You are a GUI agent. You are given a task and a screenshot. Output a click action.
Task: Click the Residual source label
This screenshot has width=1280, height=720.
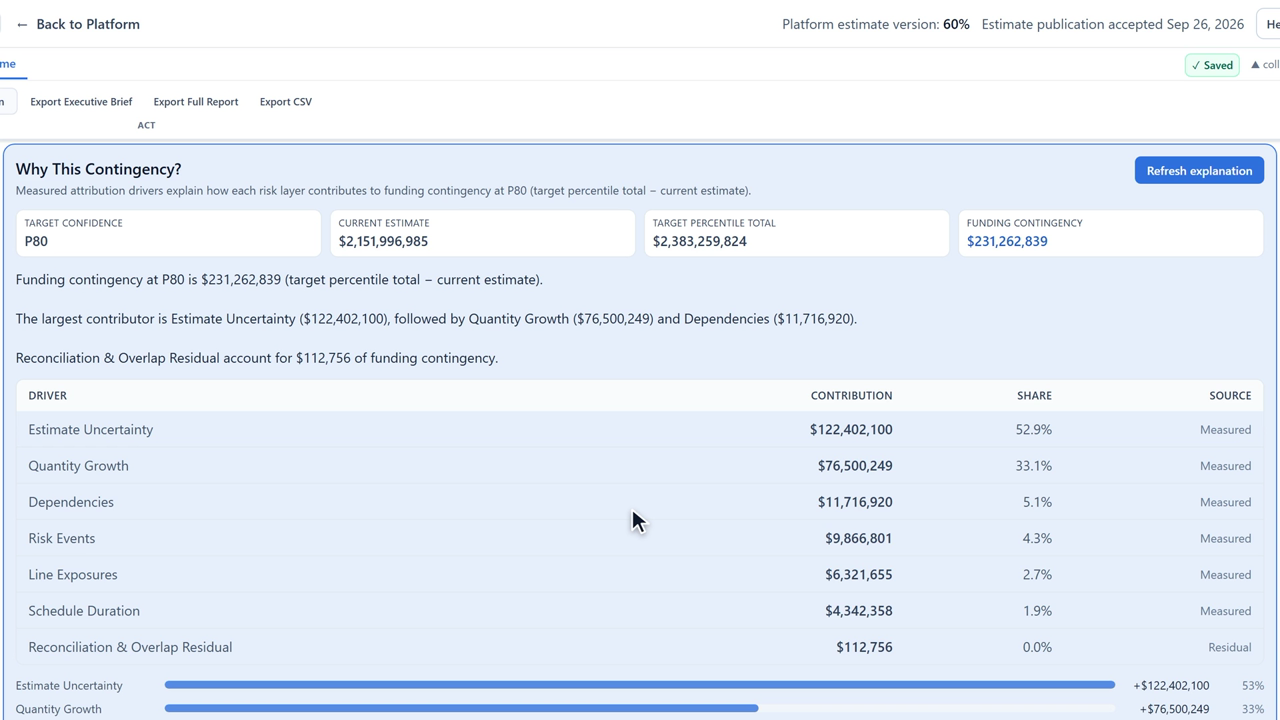[1230, 647]
